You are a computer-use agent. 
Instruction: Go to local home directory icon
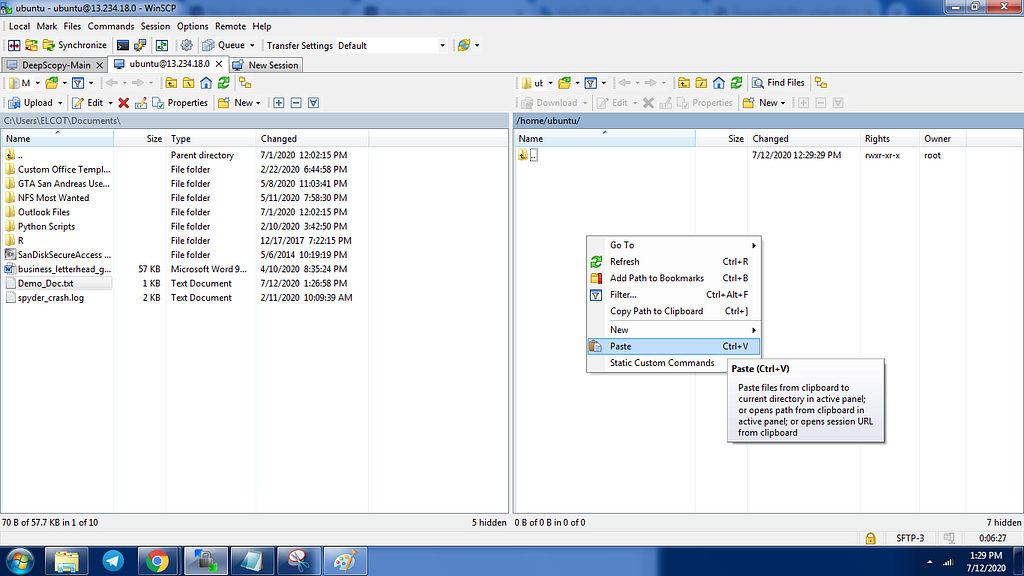coord(206,83)
